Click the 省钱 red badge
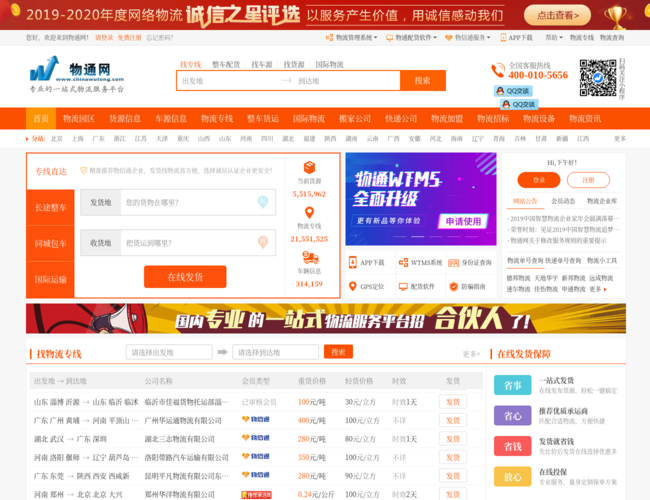650x500 pixels. (x=512, y=446)
